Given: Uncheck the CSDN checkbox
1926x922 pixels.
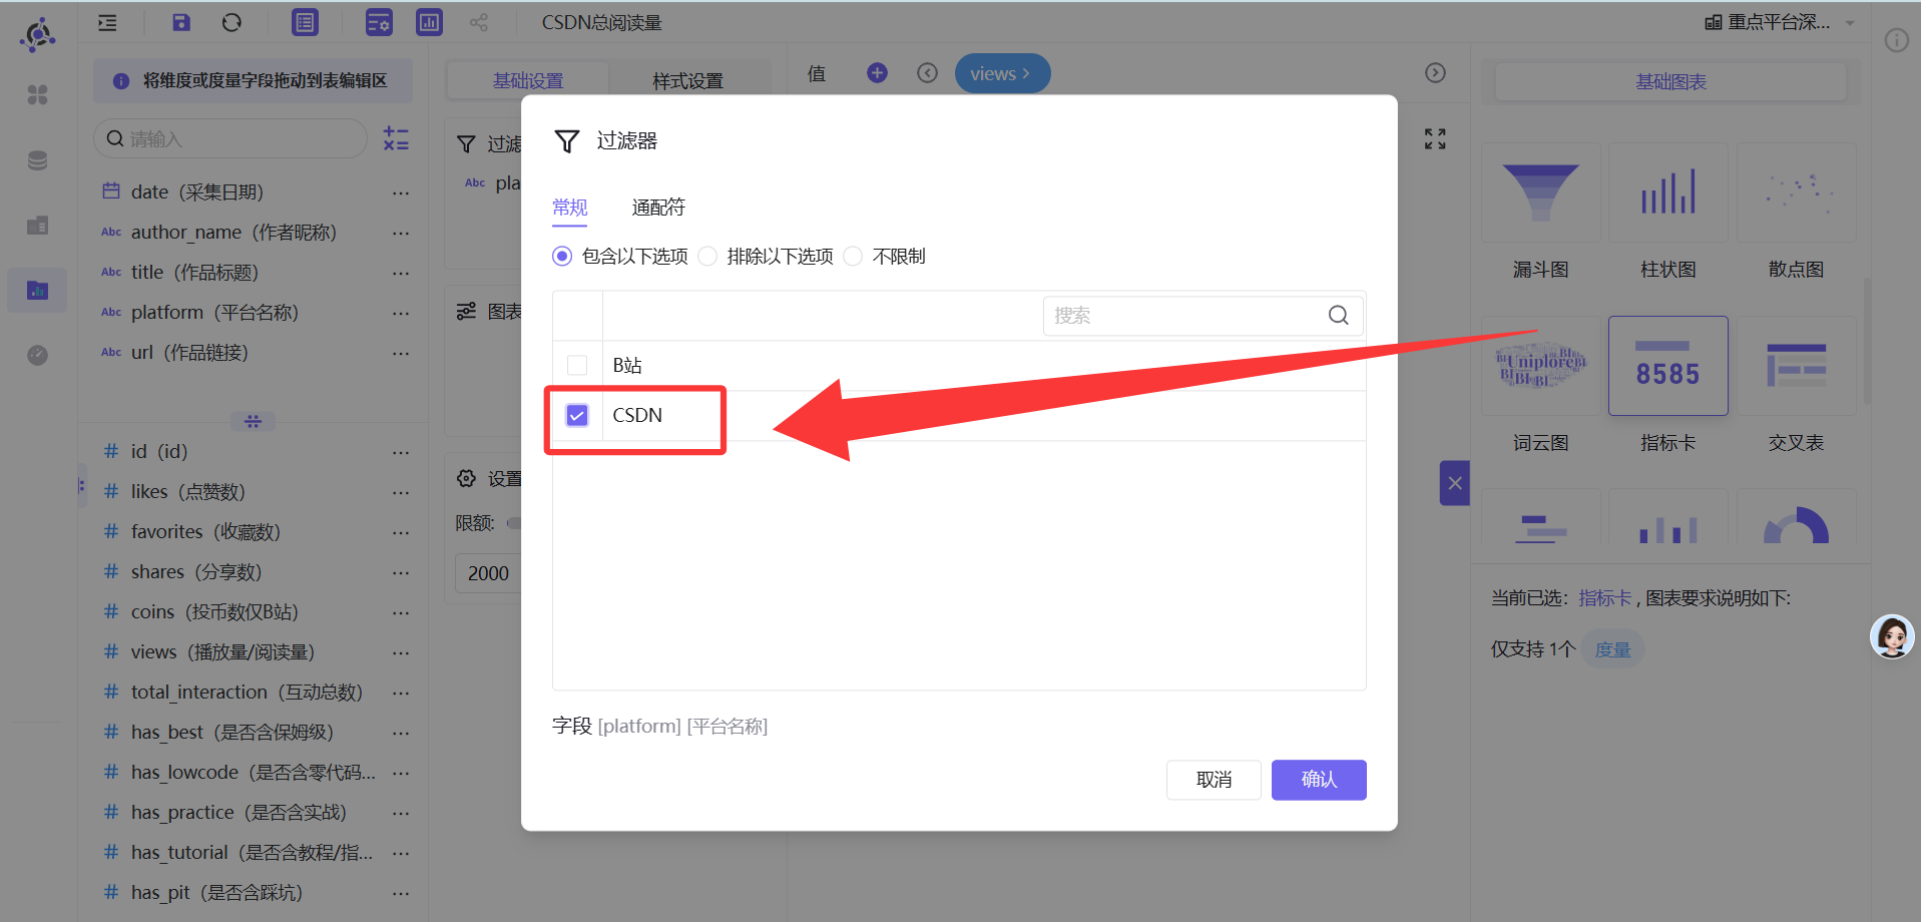Looking at the screenshot, I should coord(577,415).
